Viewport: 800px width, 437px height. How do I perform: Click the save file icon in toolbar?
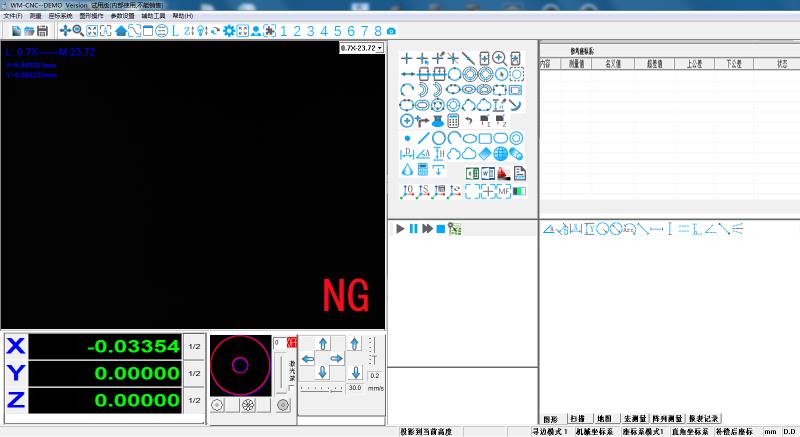[42, 31]
